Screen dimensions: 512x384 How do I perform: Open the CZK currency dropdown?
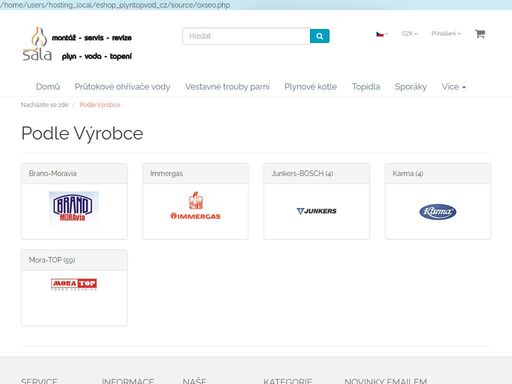(410, 34)
